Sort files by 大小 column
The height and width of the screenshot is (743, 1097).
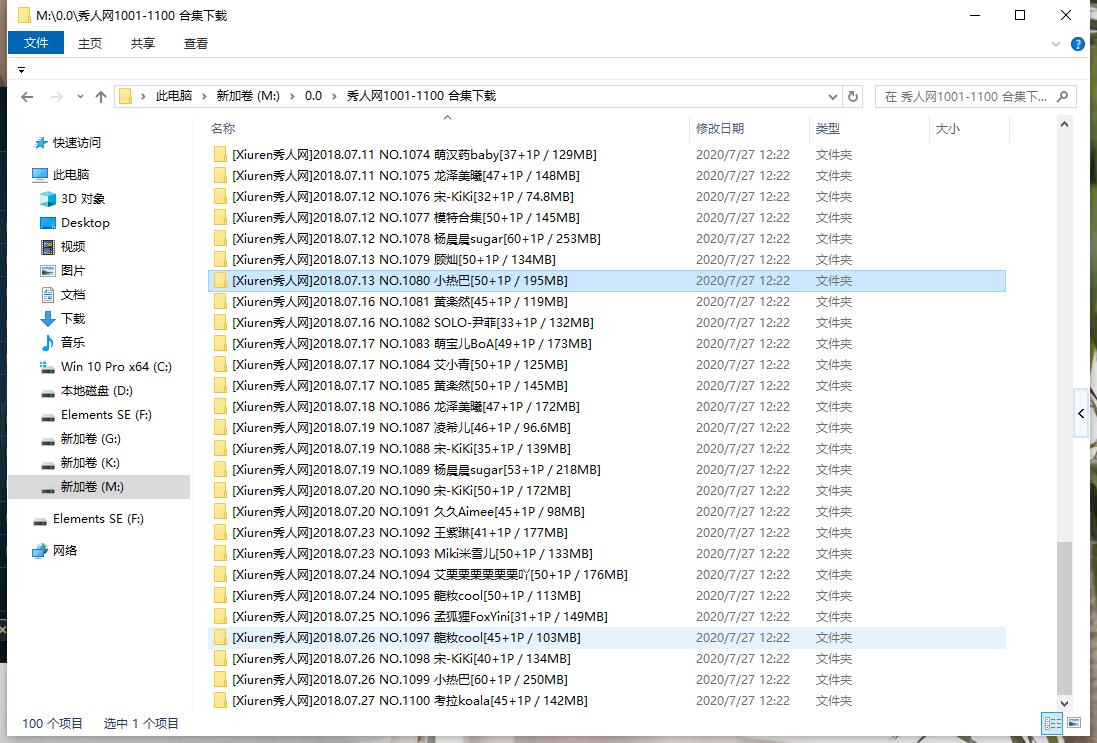[947, 129]
